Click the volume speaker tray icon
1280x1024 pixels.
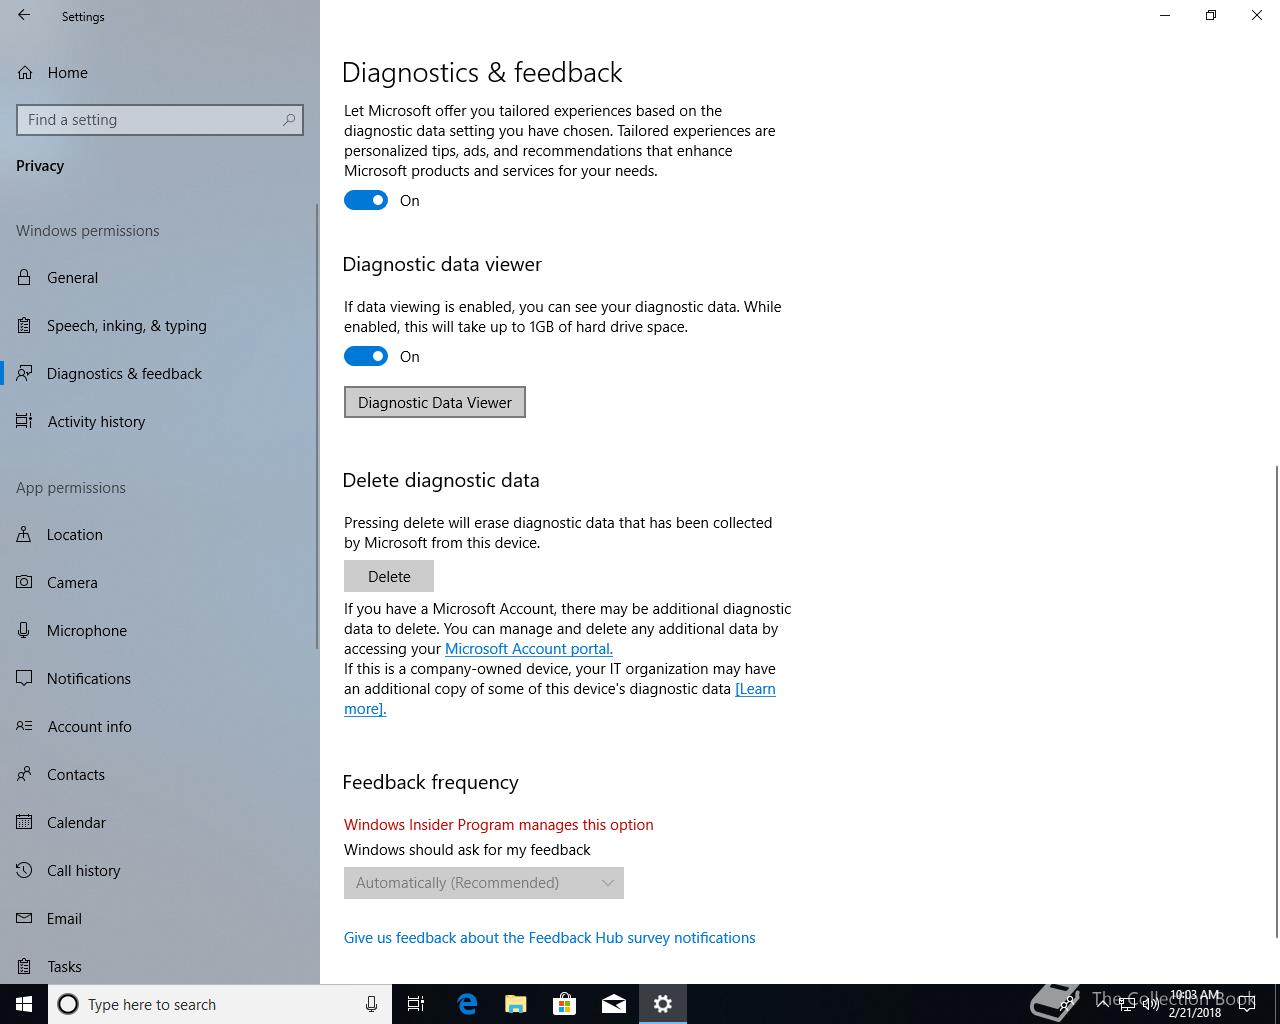pos(1151,1004)
